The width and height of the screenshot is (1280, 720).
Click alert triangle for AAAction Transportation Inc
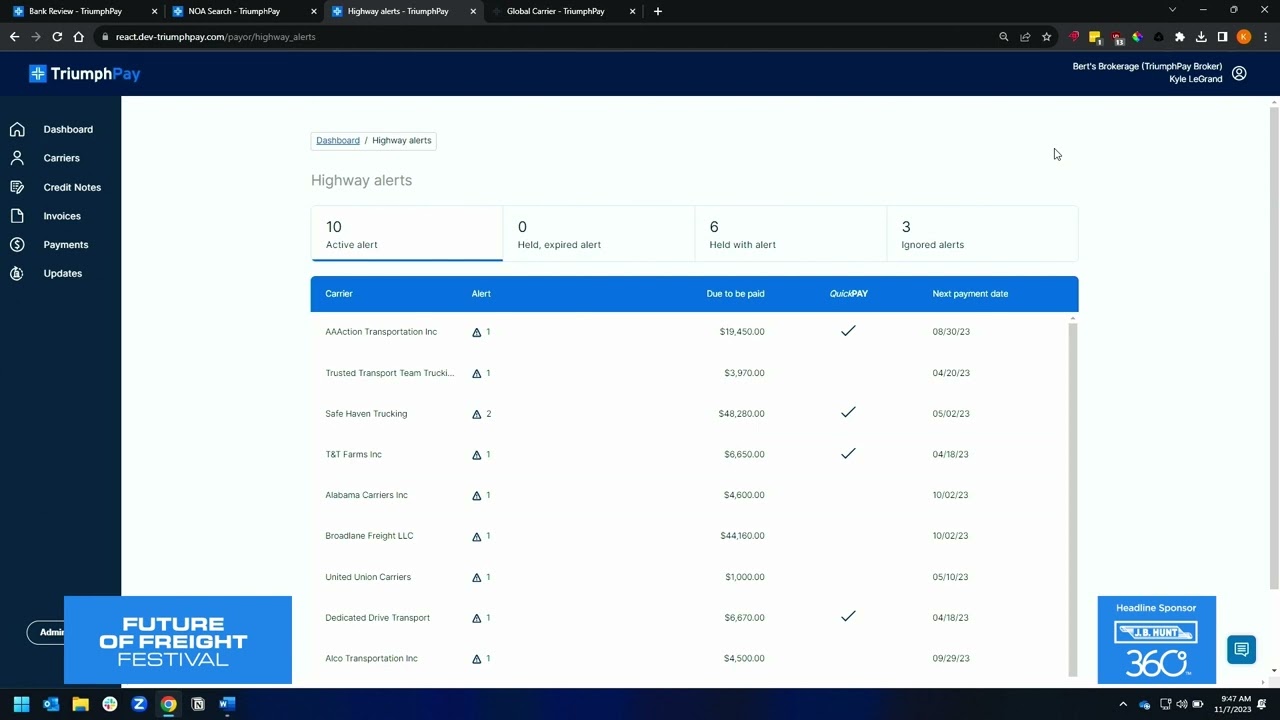click(x=477, y=332)
